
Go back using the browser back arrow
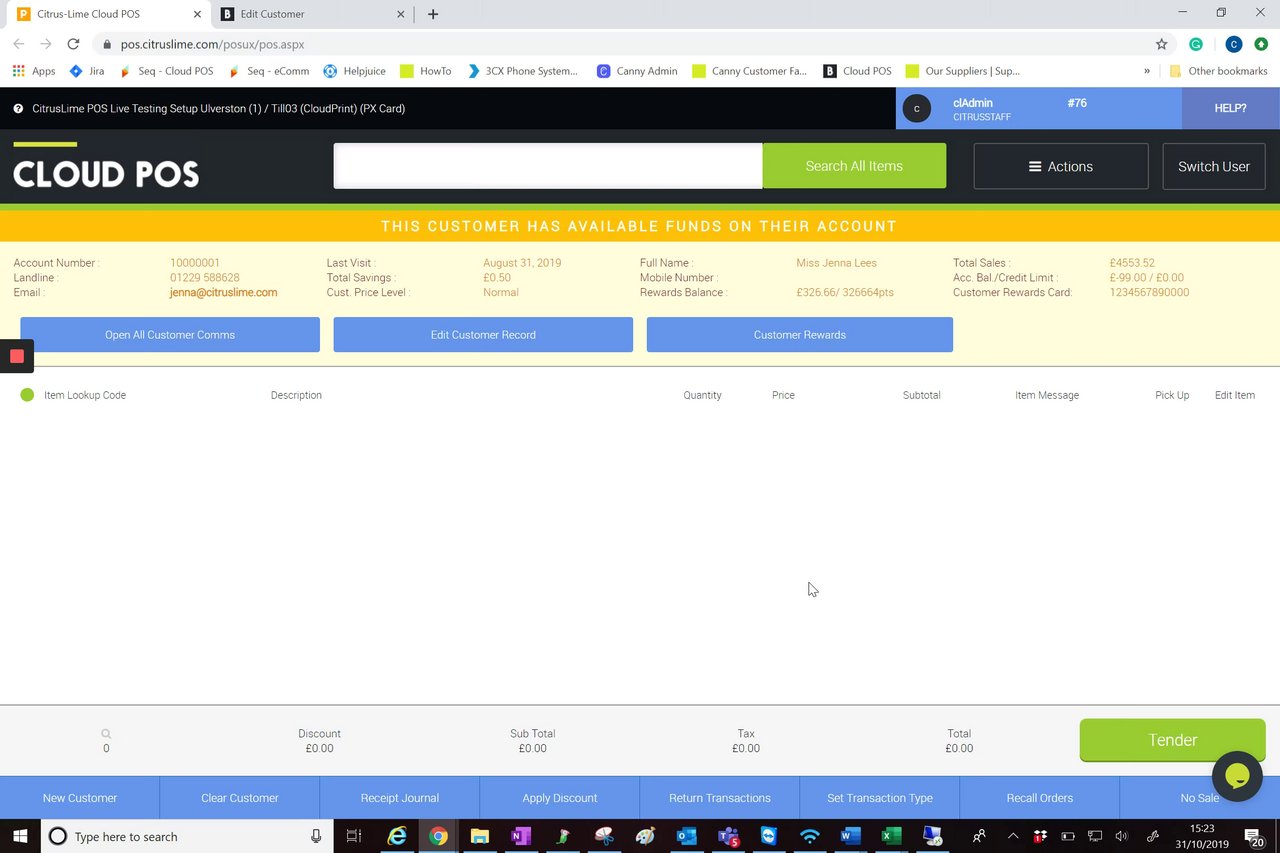point(19,44)
